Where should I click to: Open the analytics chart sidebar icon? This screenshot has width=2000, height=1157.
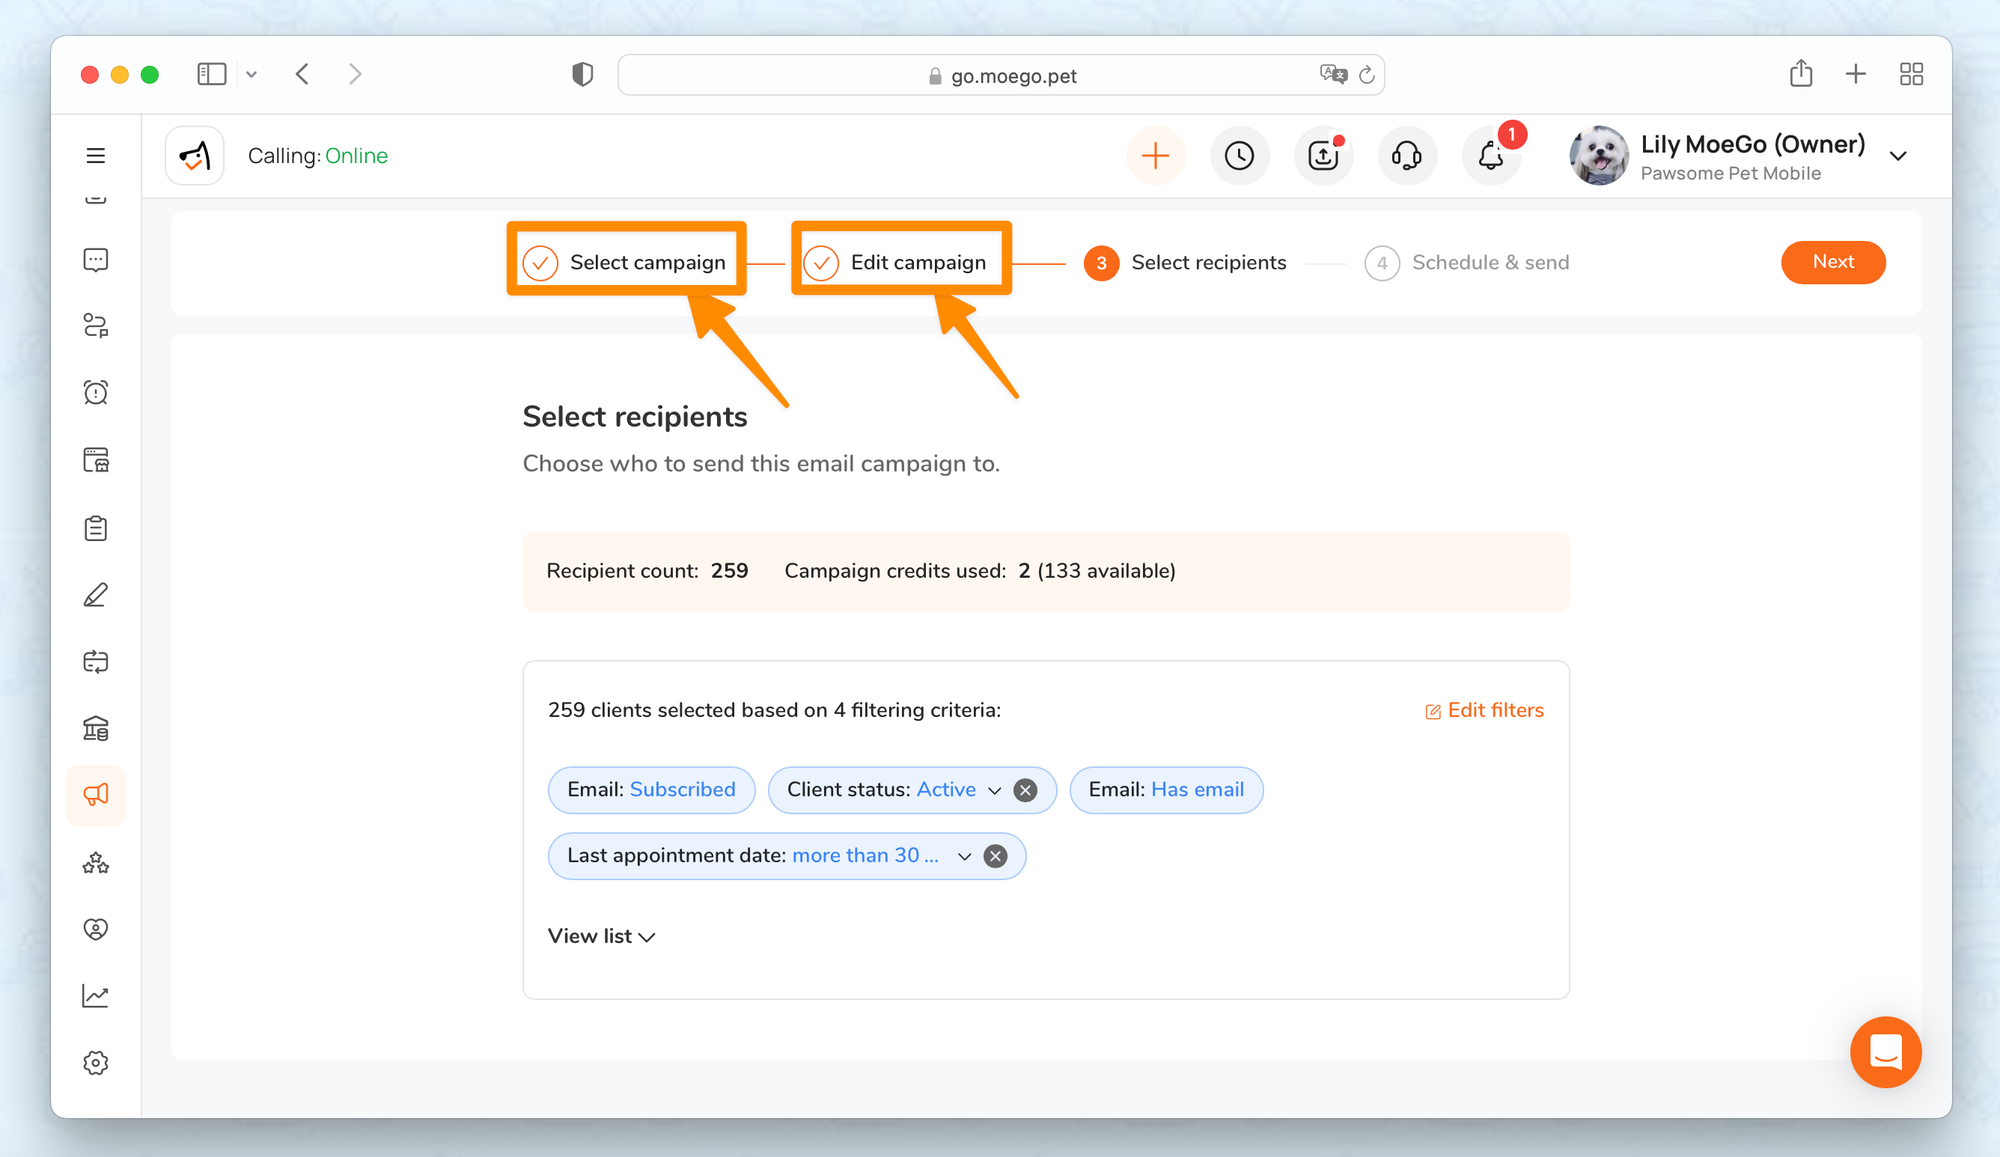tap(96, 996)
